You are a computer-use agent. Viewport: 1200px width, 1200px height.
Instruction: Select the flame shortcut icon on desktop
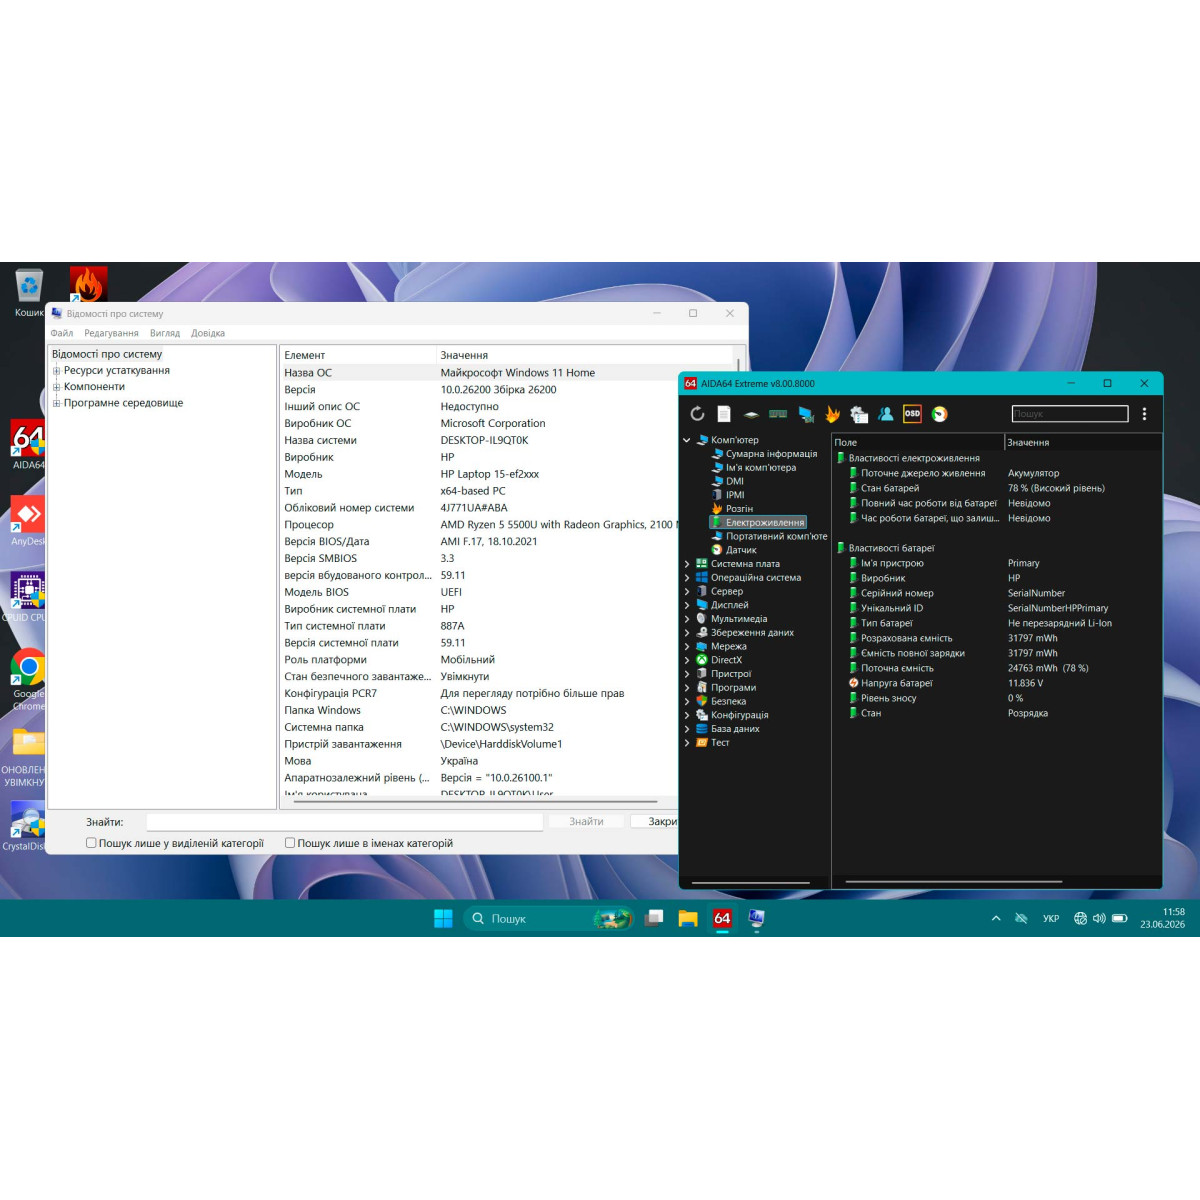[x=88, y=284]
